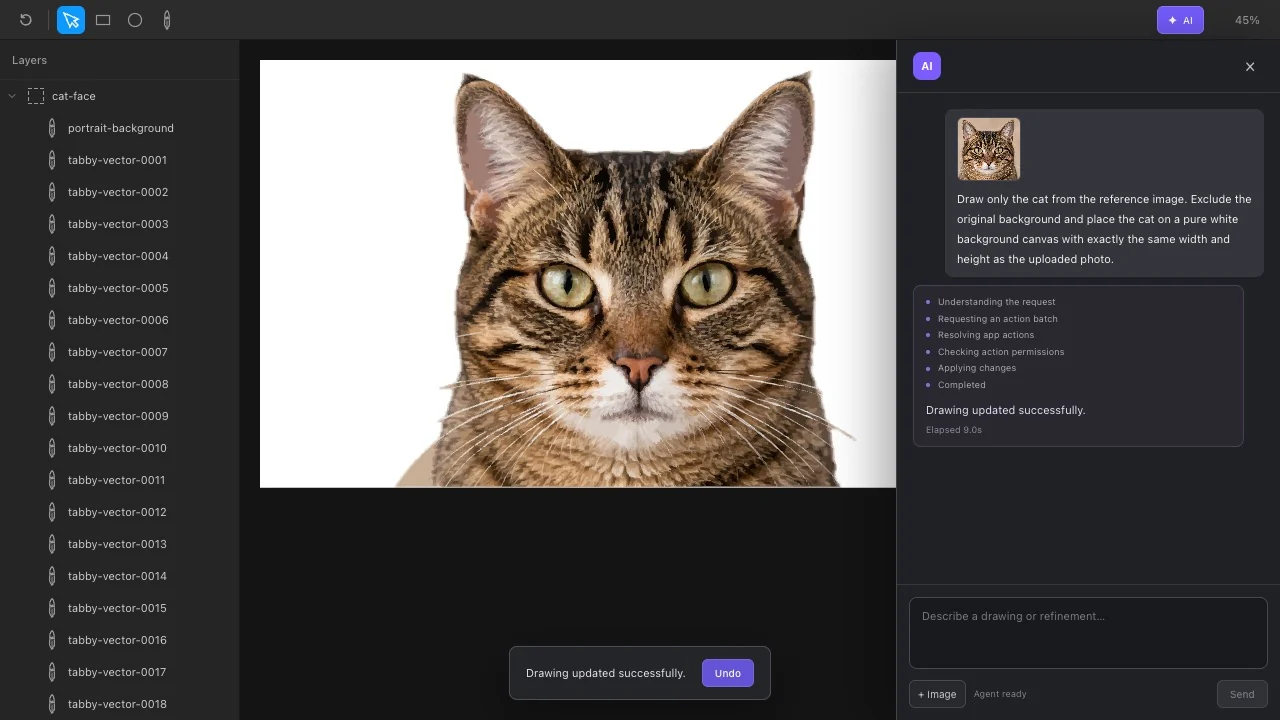Click the vector icon beside tabby-vector-0005
1280x720 pixels.
52,288
